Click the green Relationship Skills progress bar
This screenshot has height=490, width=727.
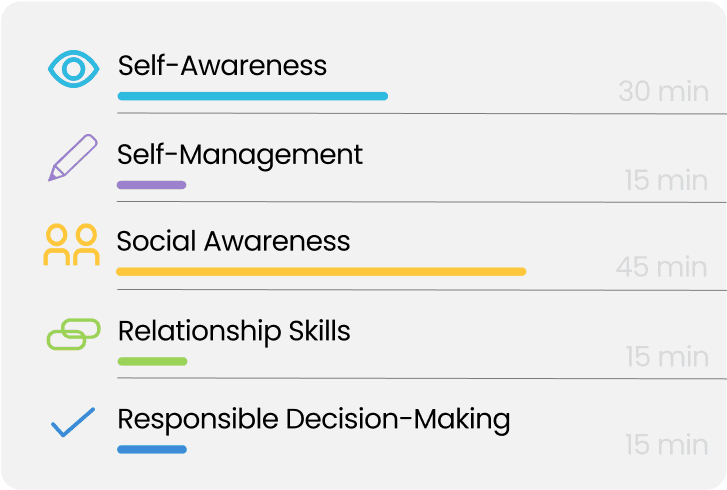coord(152,361)
